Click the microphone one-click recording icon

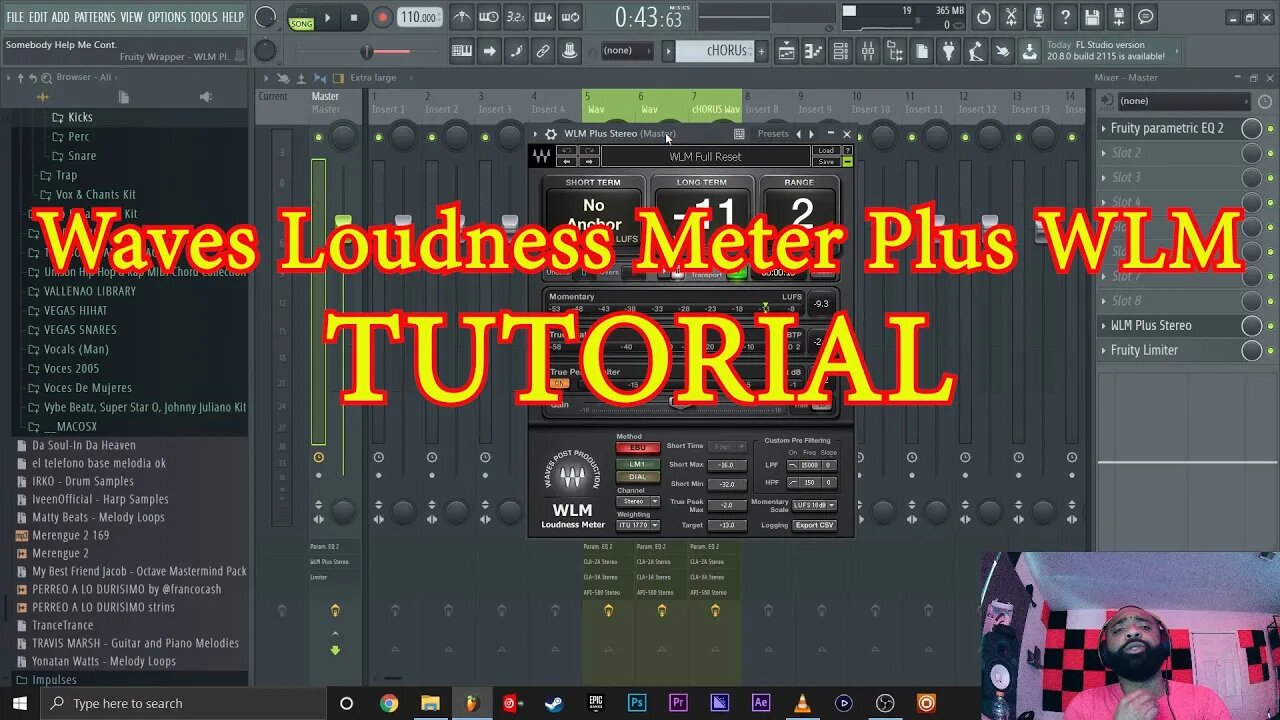(1038, 17)
